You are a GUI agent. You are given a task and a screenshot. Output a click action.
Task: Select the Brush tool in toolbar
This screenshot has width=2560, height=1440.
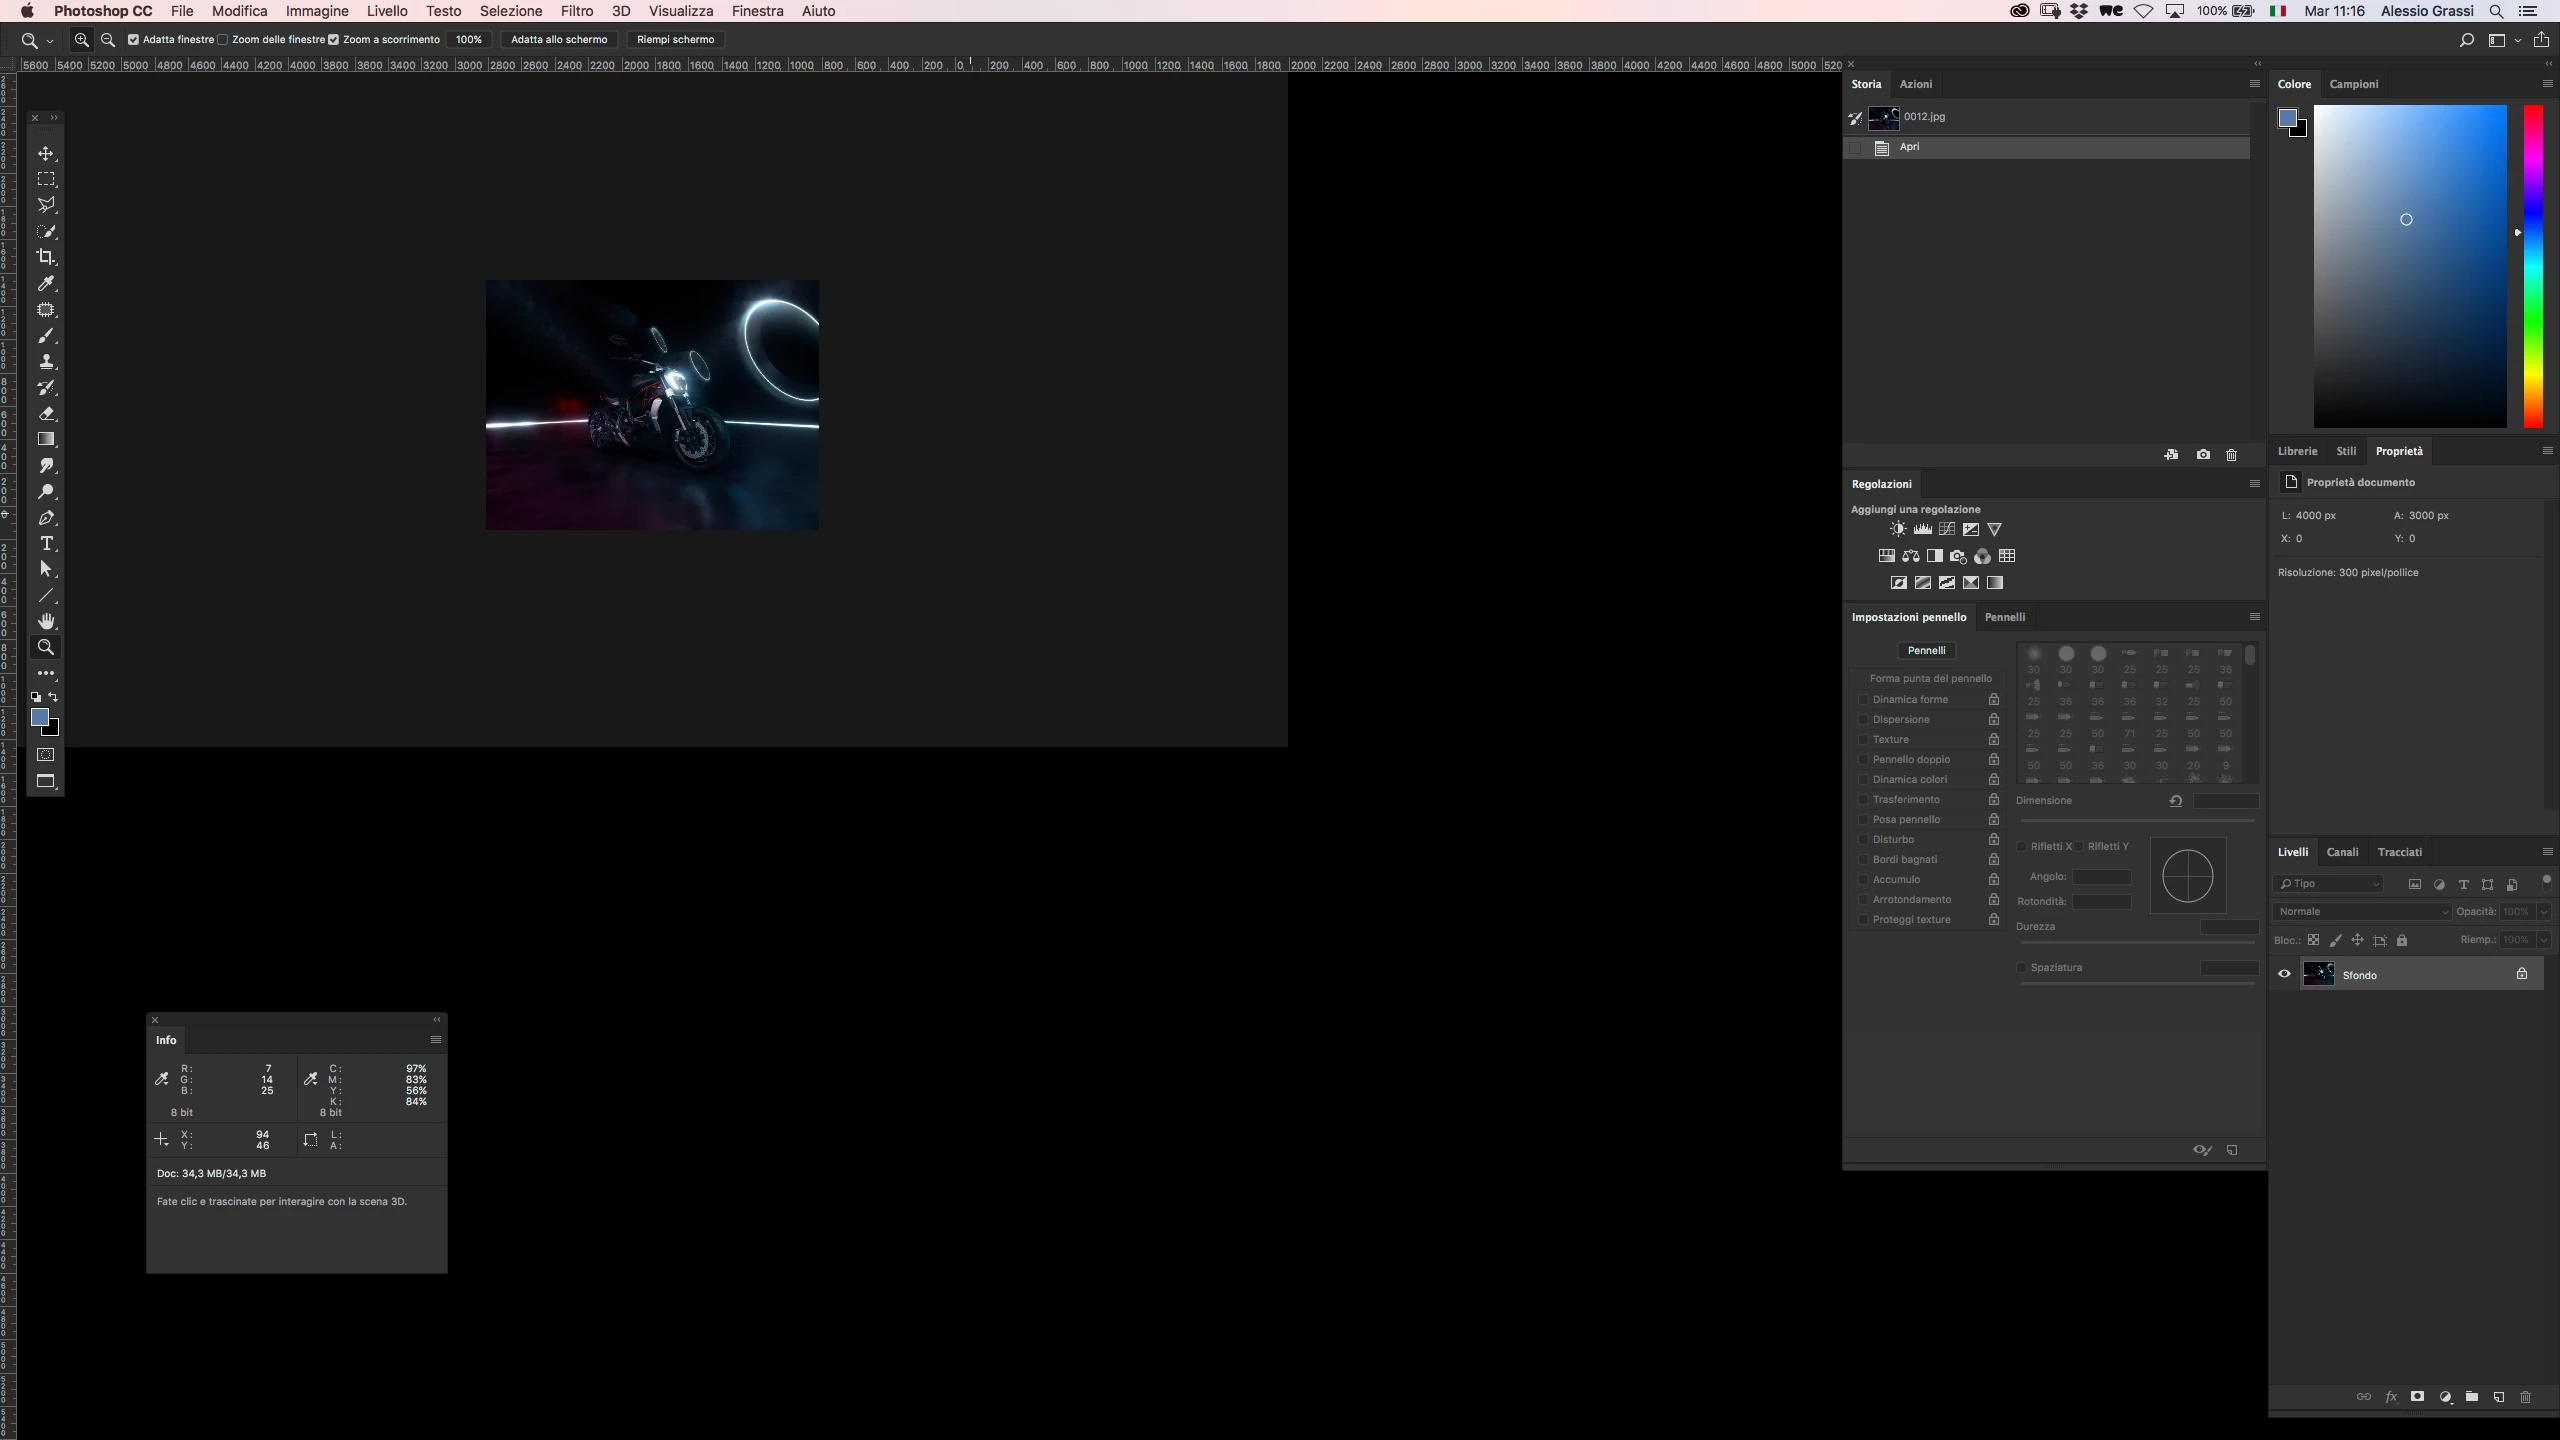(x=46, y=336)
